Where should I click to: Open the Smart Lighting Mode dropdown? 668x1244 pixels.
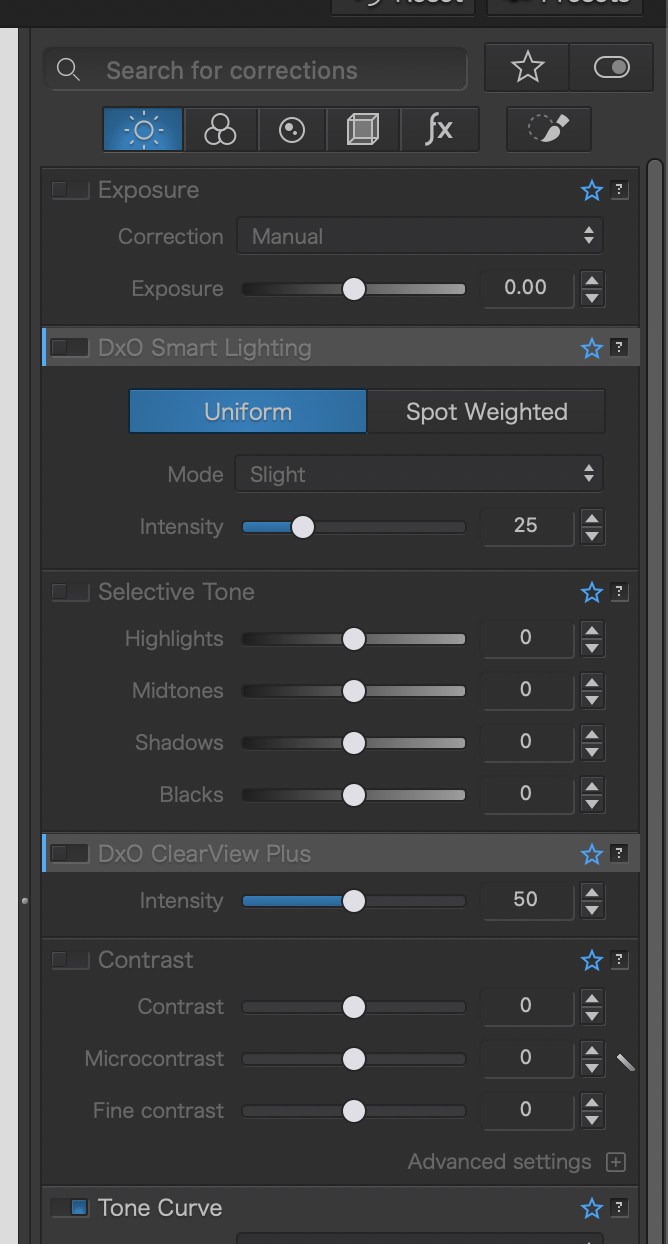click(x=420, y=474)
